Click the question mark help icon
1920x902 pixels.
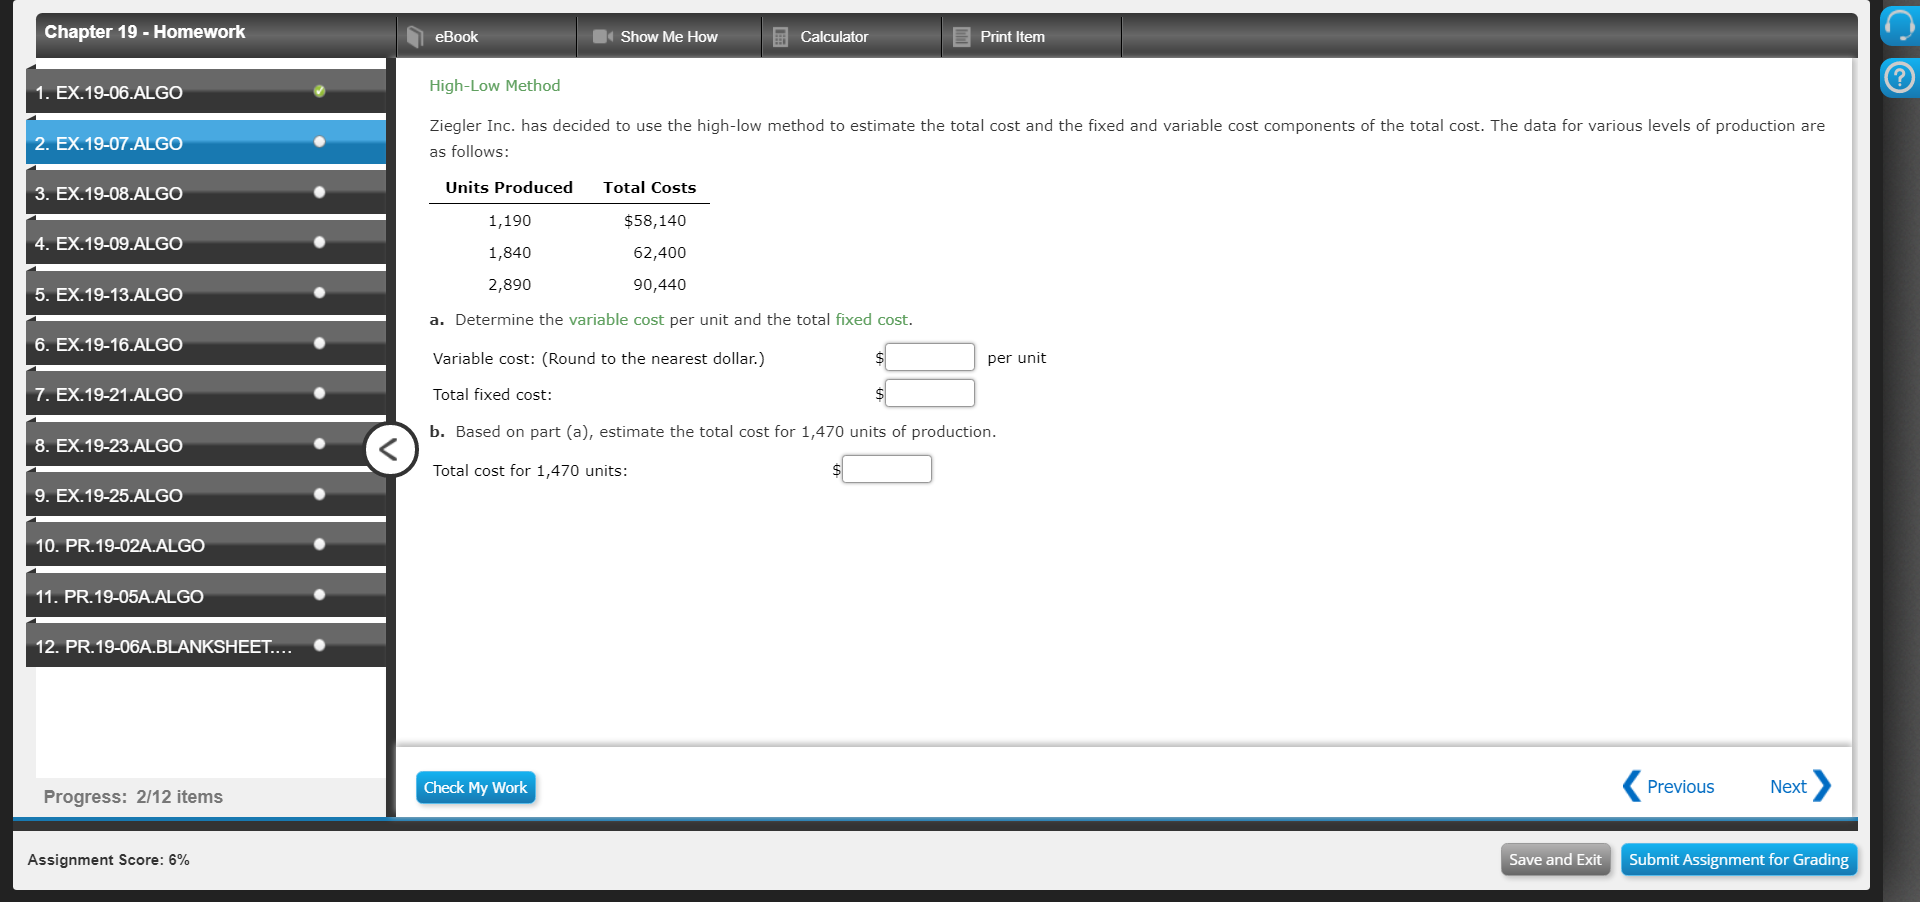[1899, 76]
